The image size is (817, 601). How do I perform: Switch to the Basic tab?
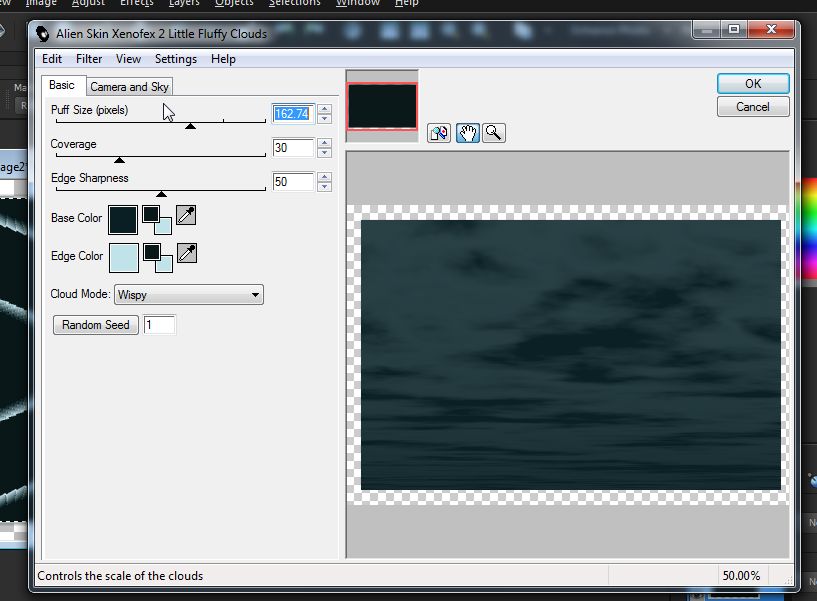pos(61,85)
